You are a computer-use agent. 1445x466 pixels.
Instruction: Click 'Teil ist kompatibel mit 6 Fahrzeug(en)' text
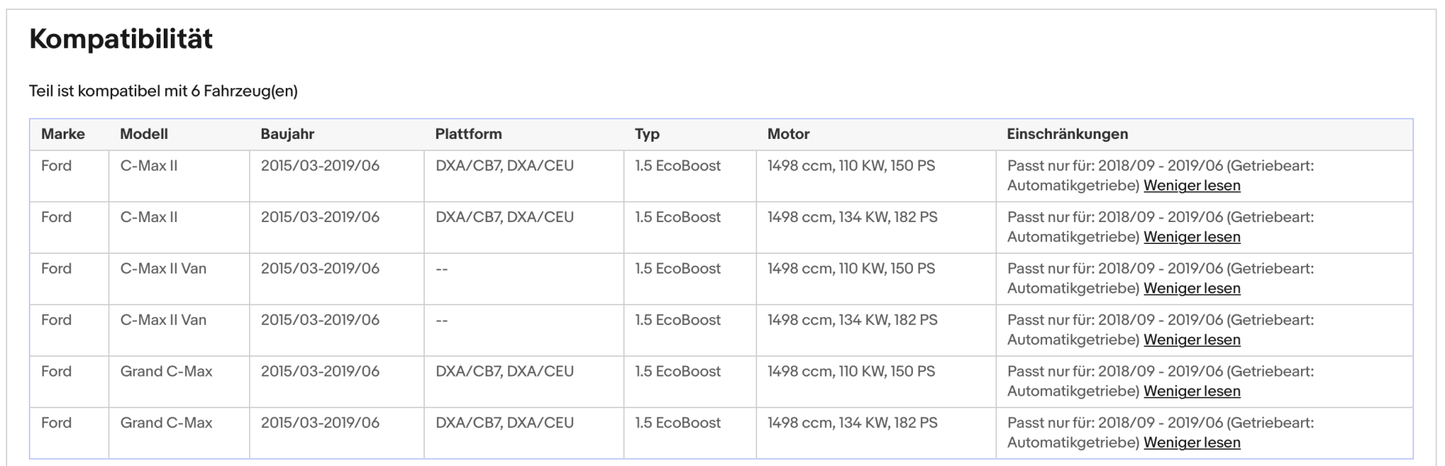click(x=163, y=91)
